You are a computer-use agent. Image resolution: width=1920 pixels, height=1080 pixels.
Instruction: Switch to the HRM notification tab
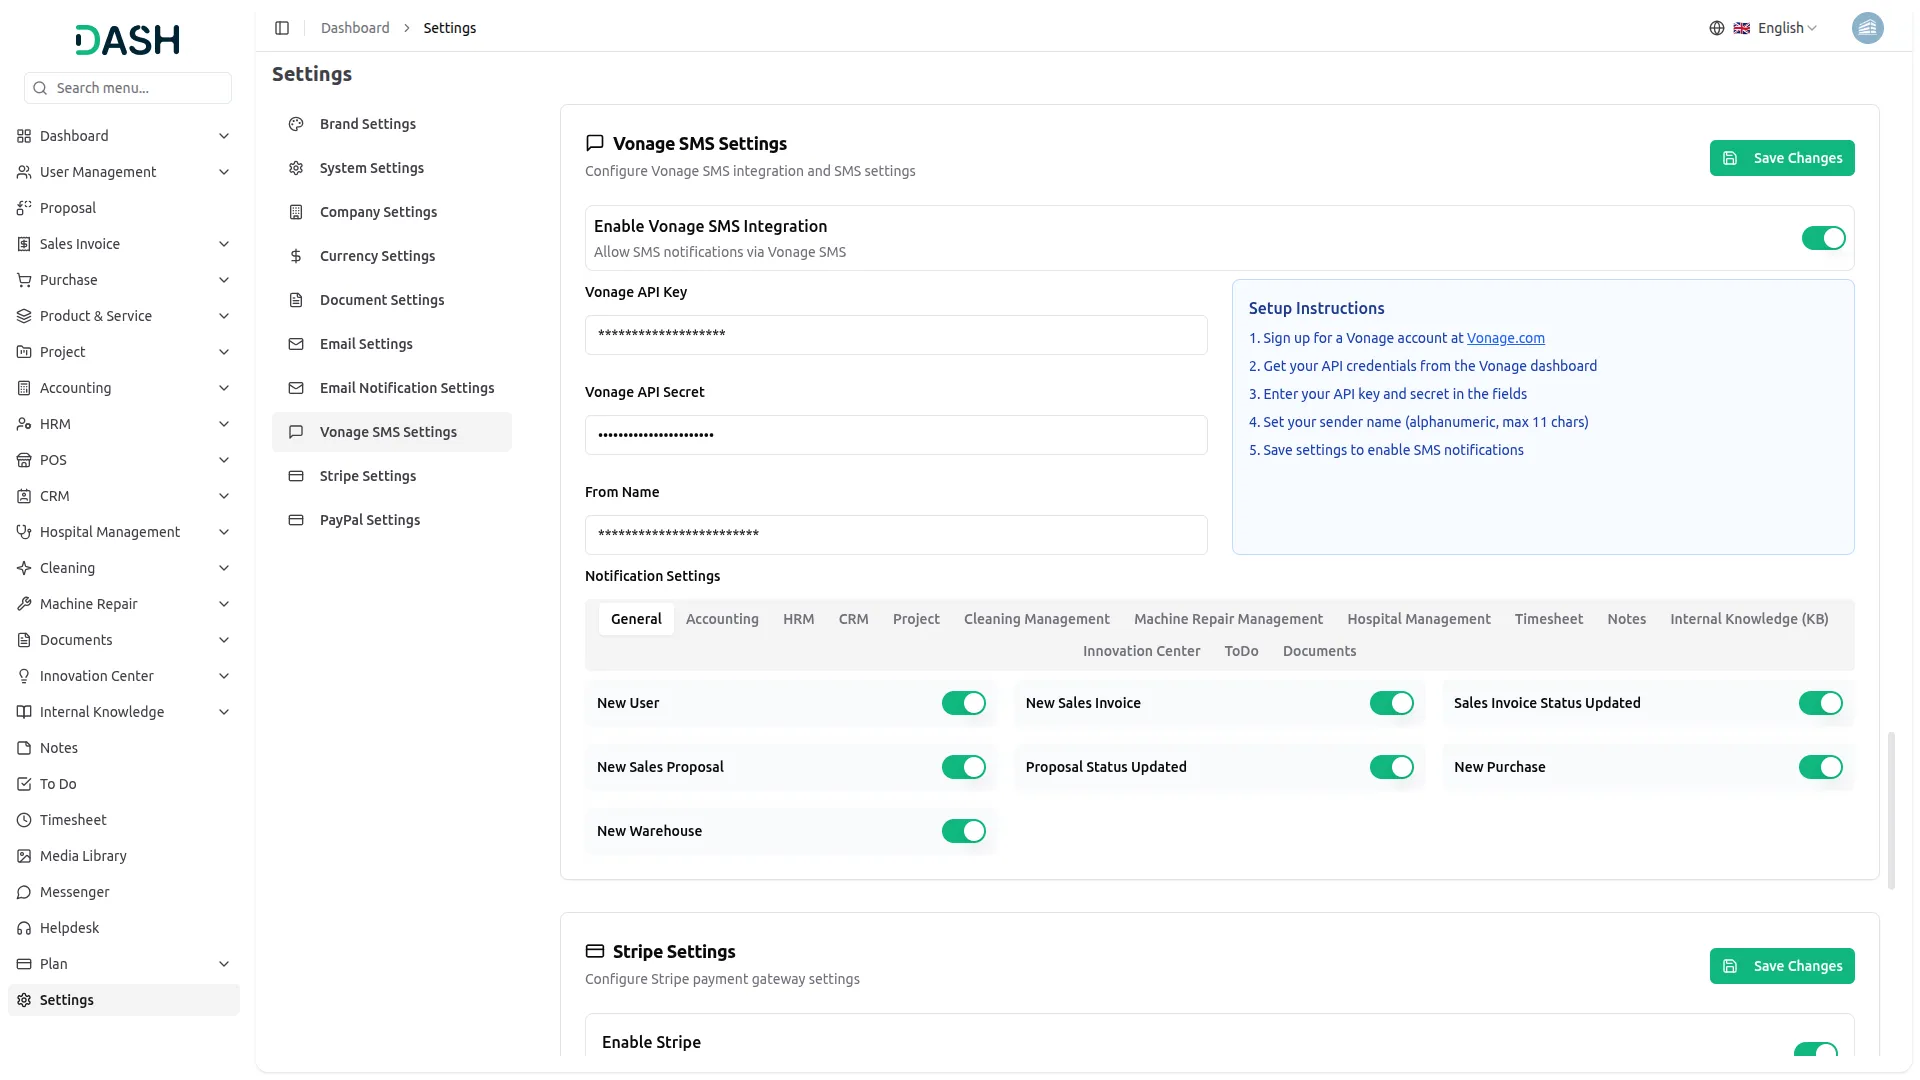coord(798,619)
